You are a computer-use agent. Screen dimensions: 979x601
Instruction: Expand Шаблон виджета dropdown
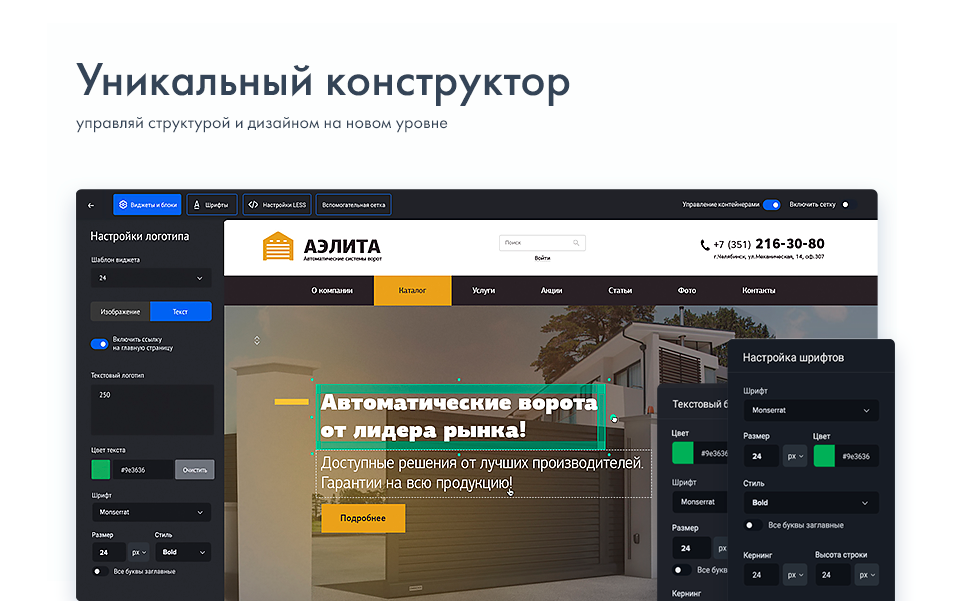tap(151, 278)
